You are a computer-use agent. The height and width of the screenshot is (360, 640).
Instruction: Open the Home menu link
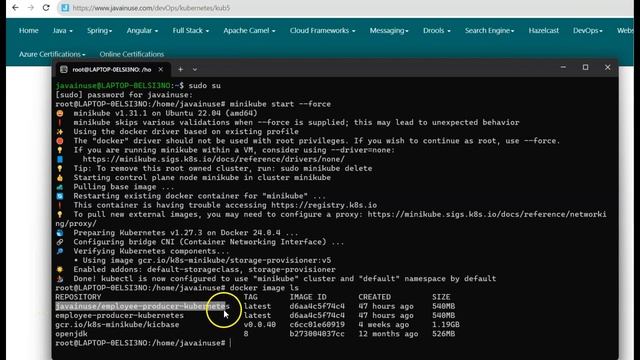(x=29, y=31)
